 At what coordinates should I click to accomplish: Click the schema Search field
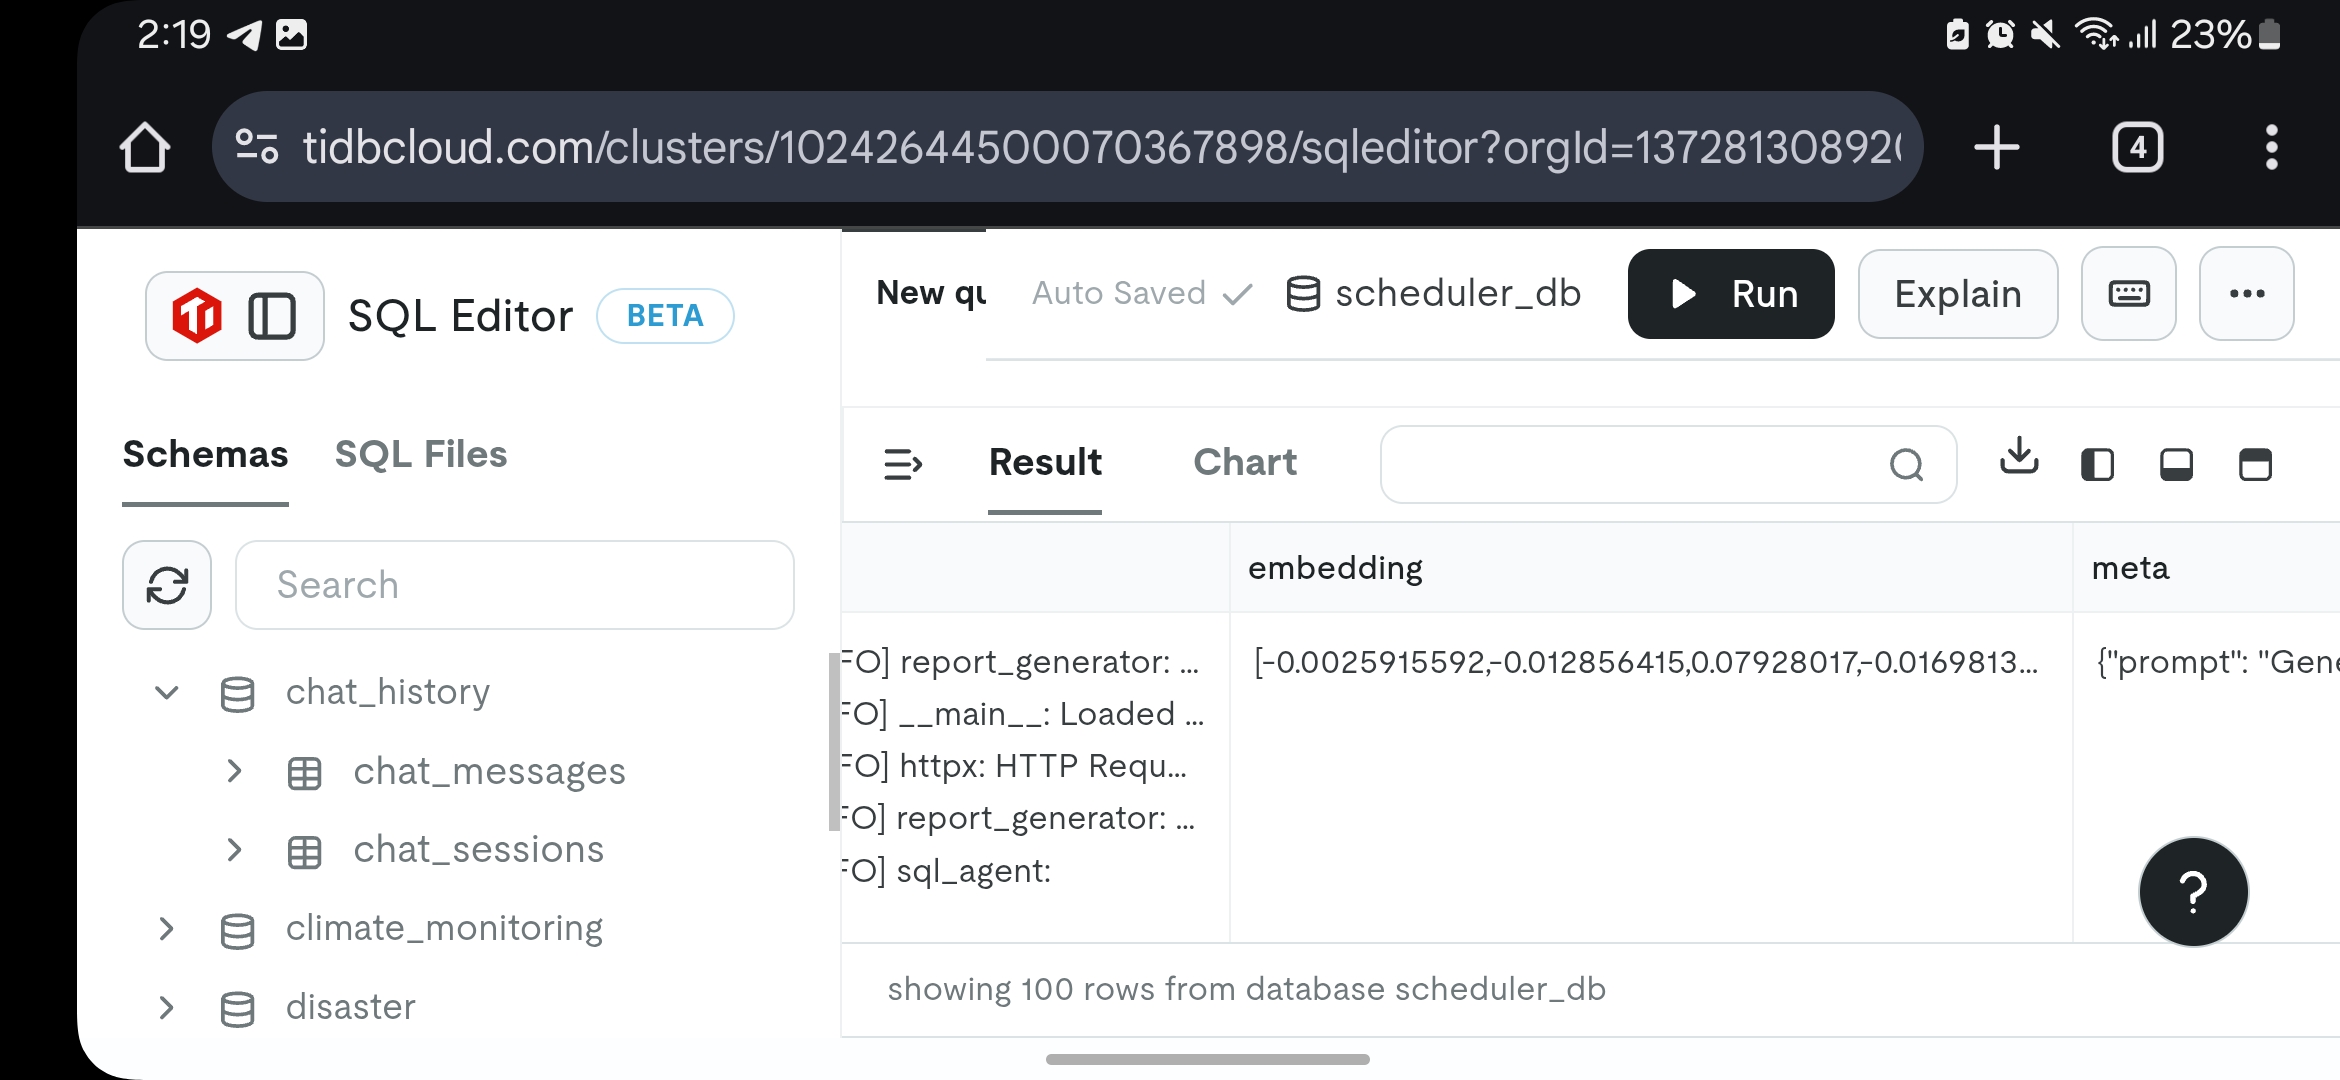pyautogui.click(x=515, y=585)
